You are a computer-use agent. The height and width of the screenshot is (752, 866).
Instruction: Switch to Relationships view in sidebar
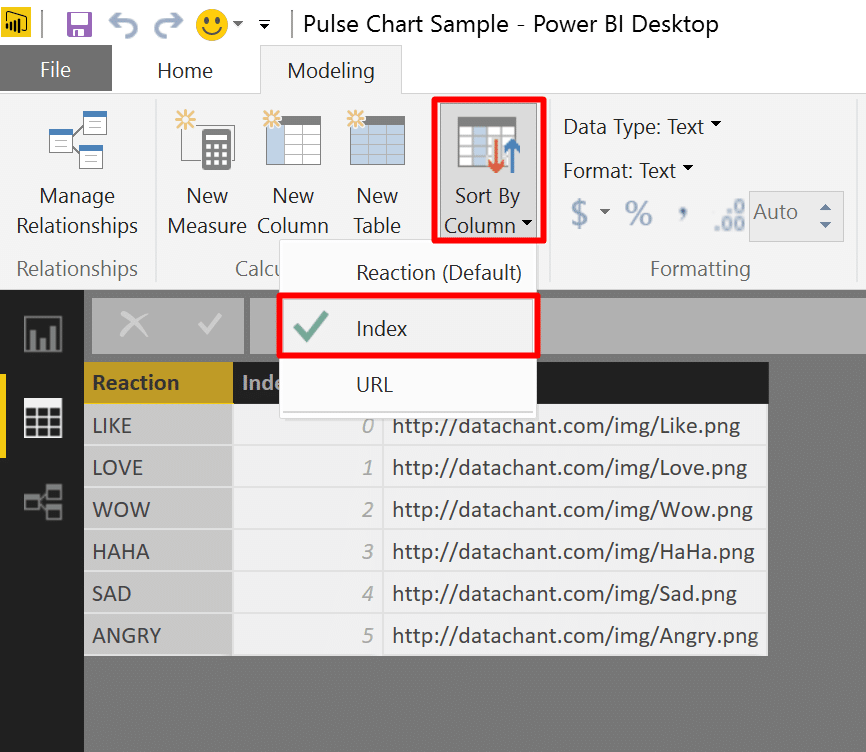(43, 502)
